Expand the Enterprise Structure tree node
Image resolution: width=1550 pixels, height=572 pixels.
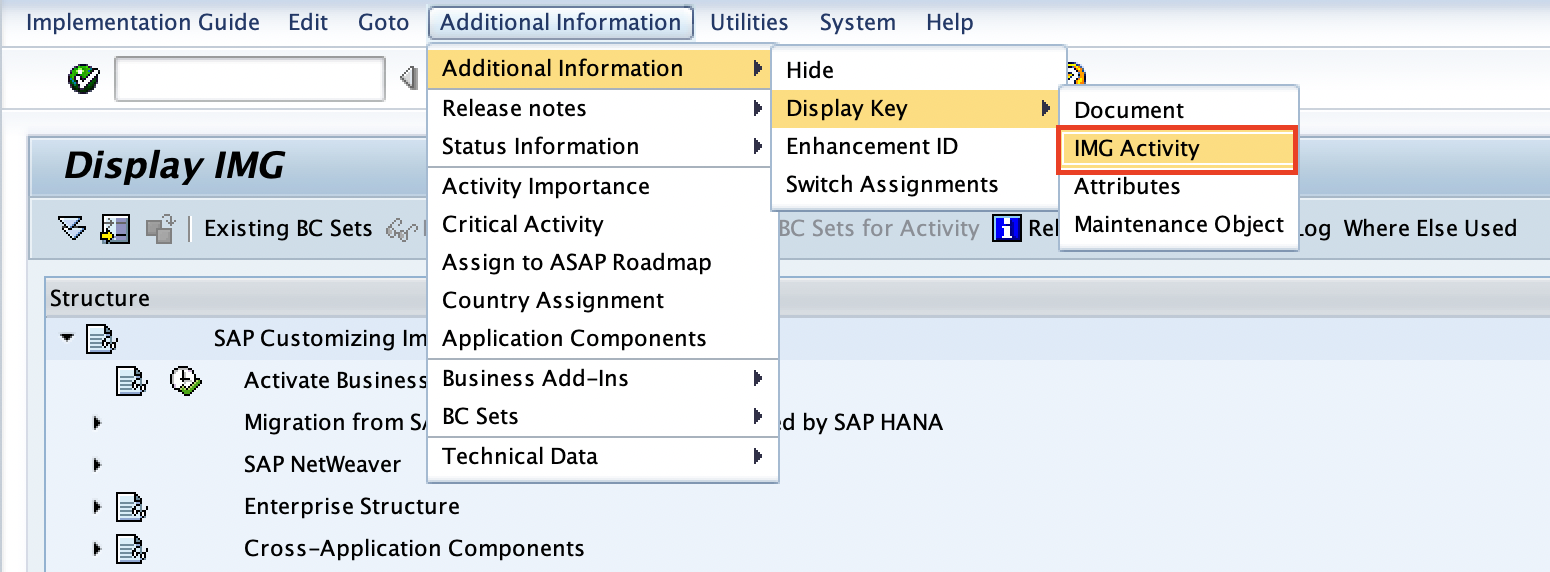coord(97,507)
